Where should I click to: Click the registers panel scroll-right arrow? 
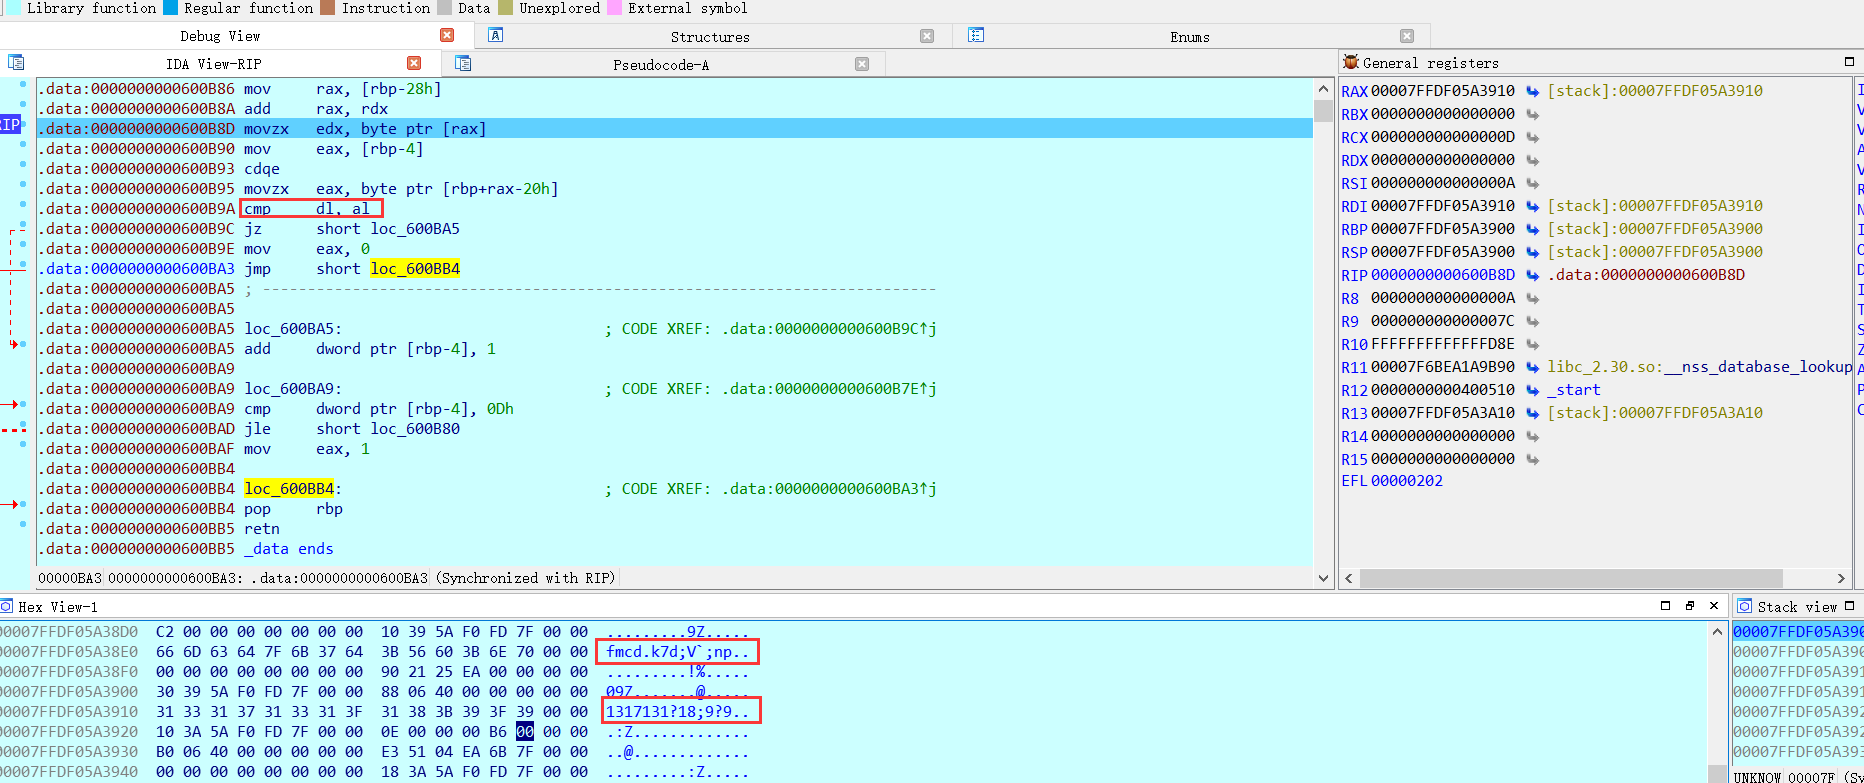tap(1841, 578)
